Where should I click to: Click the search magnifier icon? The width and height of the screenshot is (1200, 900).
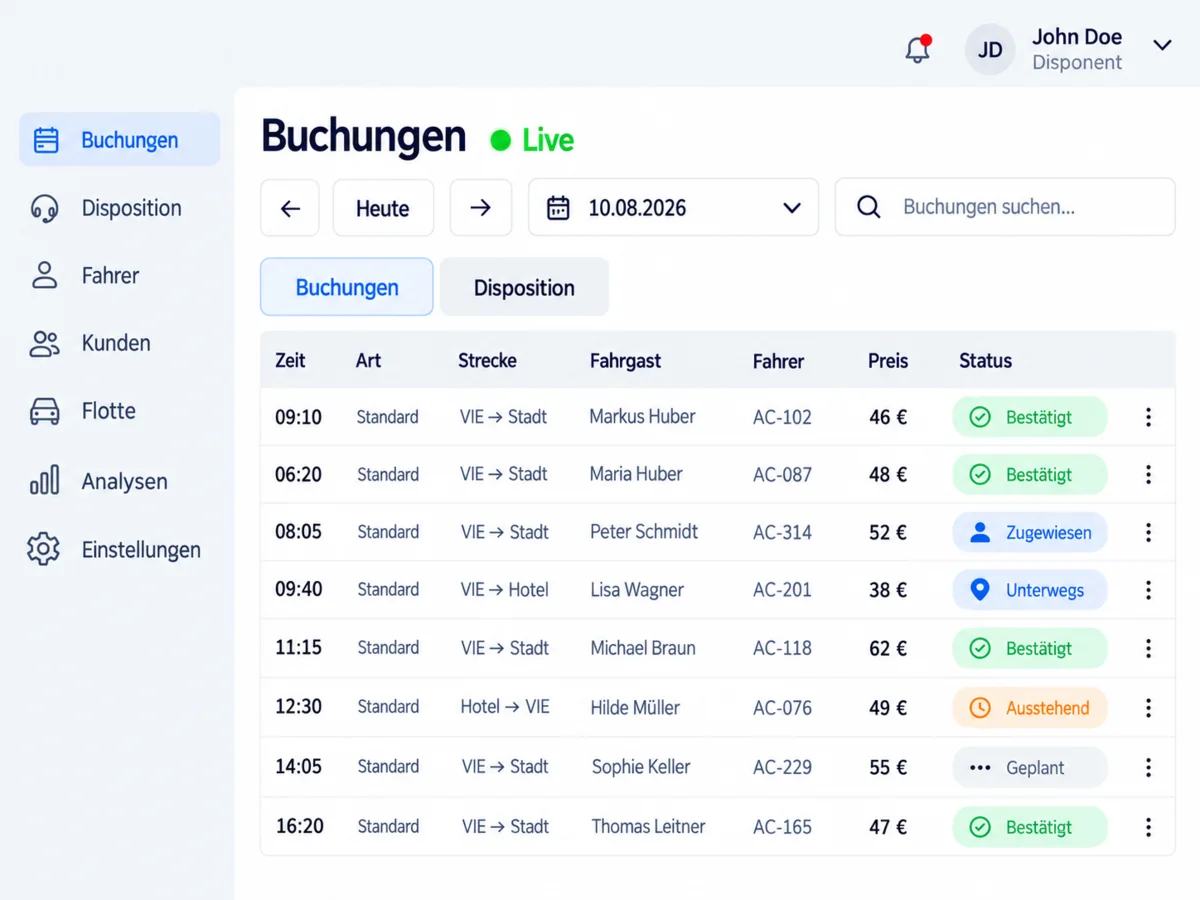(869, 207)
